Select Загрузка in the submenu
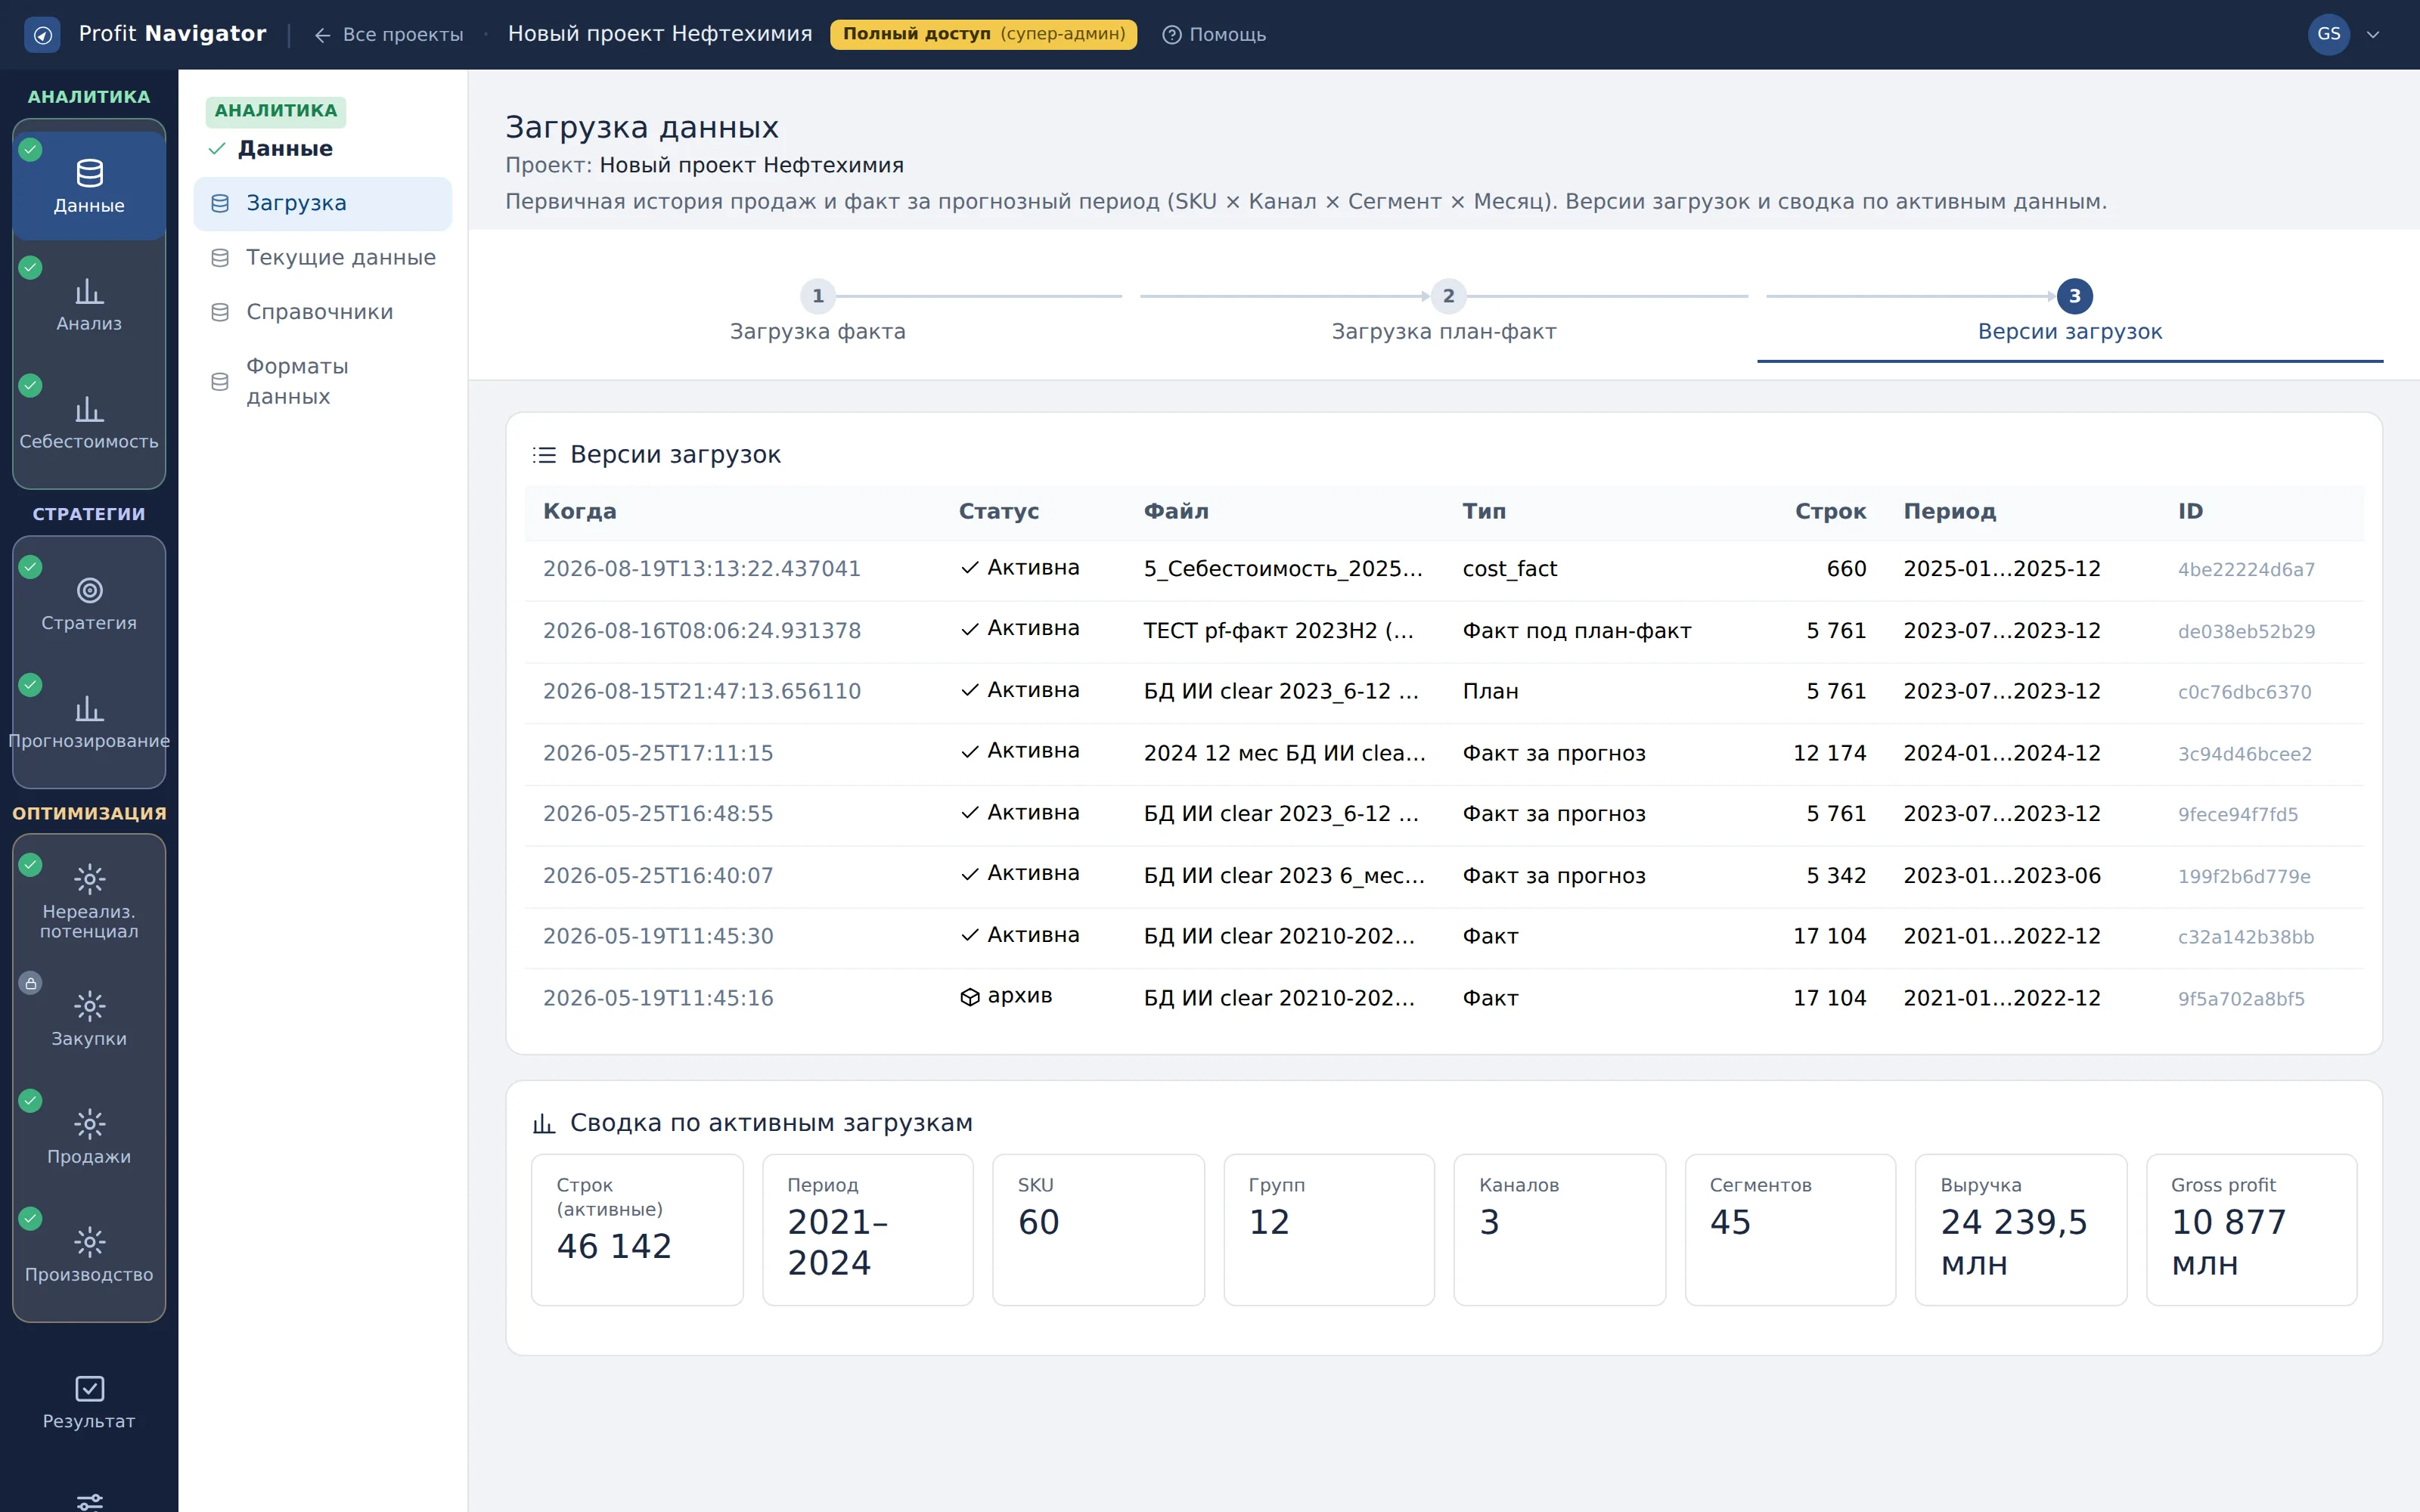Viewport: 2420px width, 1512px height. (x=323, y=203)
